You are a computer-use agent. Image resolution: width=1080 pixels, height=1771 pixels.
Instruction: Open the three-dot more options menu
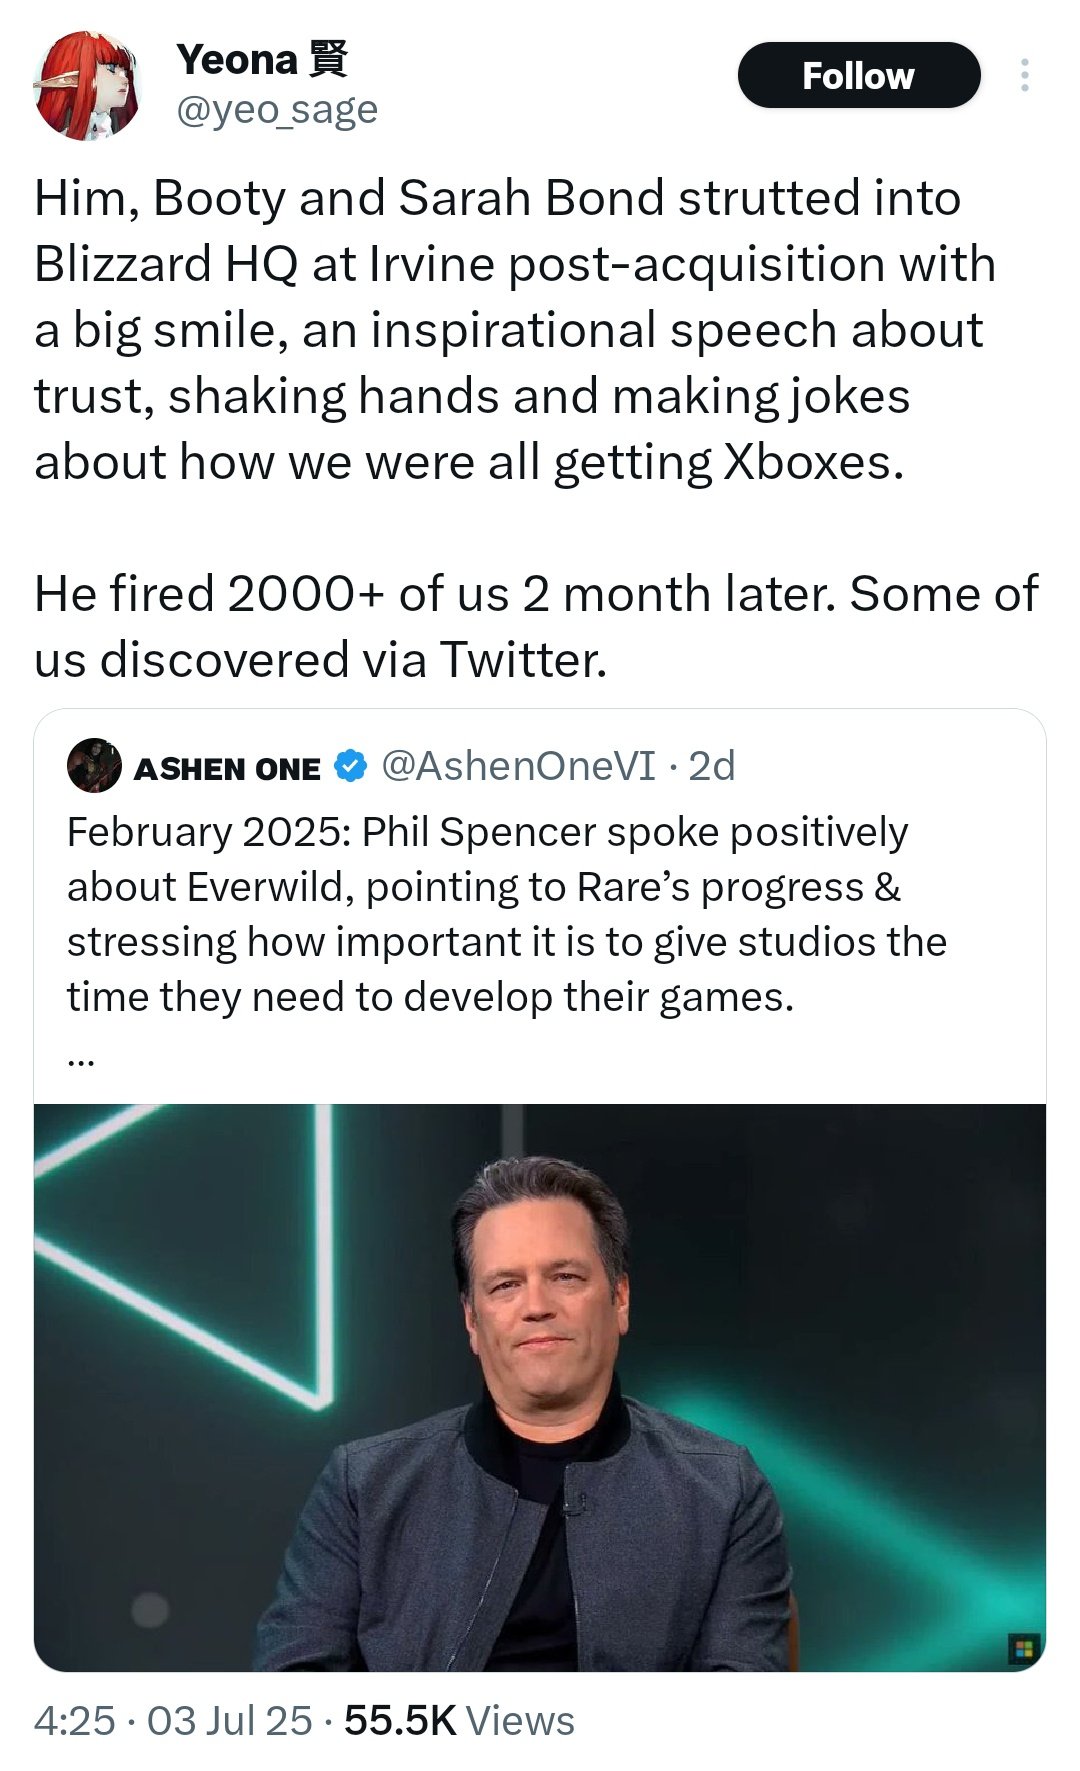point(1024,75)
